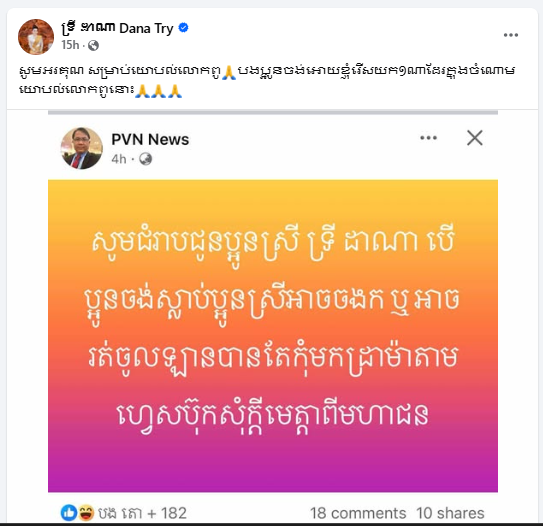Open the Dana Try profile name link
This screenshot has height=526, width=543.
click(117, 28)
